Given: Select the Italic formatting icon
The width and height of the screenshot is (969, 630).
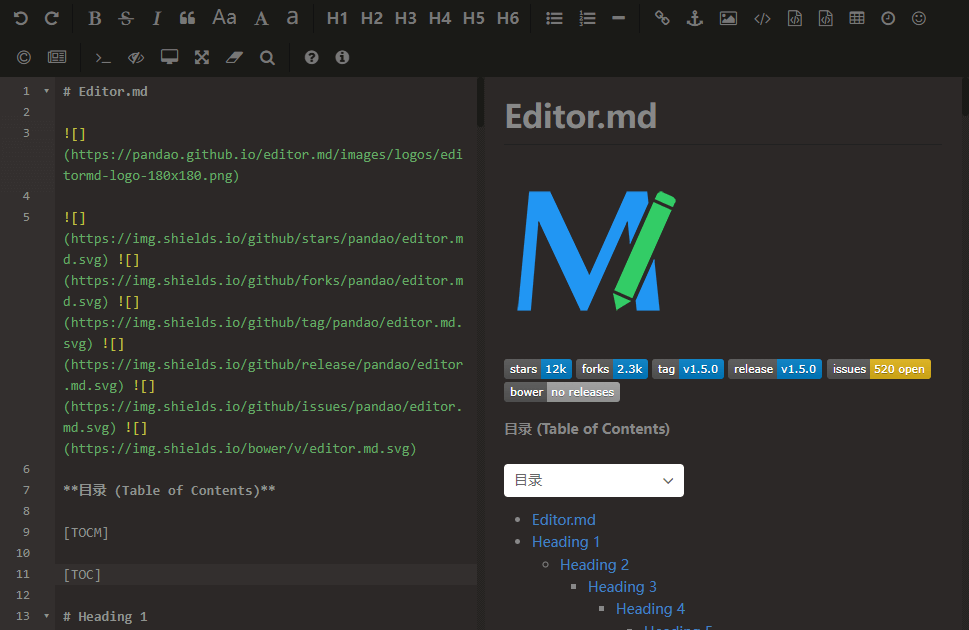Looking at the screenshot, I should tap(156, 18).
